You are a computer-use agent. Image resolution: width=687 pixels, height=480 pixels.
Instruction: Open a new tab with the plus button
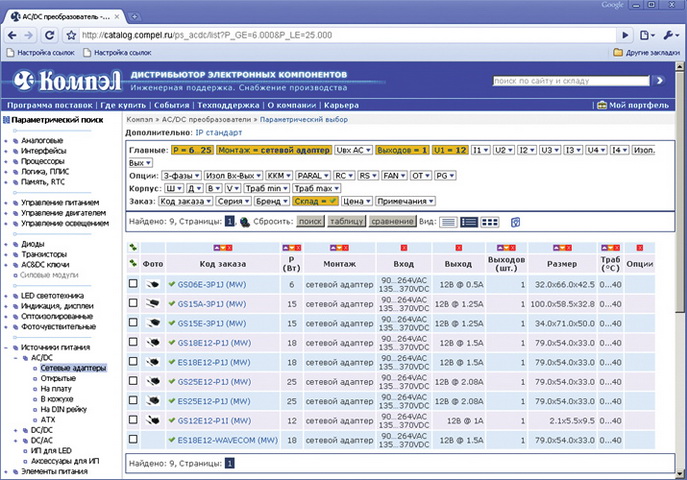(x=134, y=17)
